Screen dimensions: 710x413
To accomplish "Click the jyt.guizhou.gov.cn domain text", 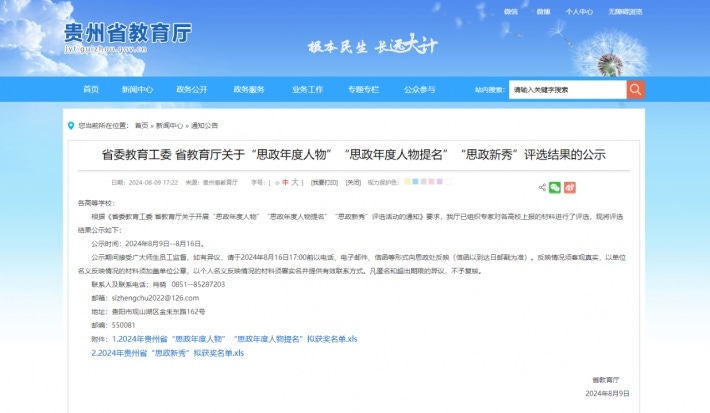I will (106, 49).
